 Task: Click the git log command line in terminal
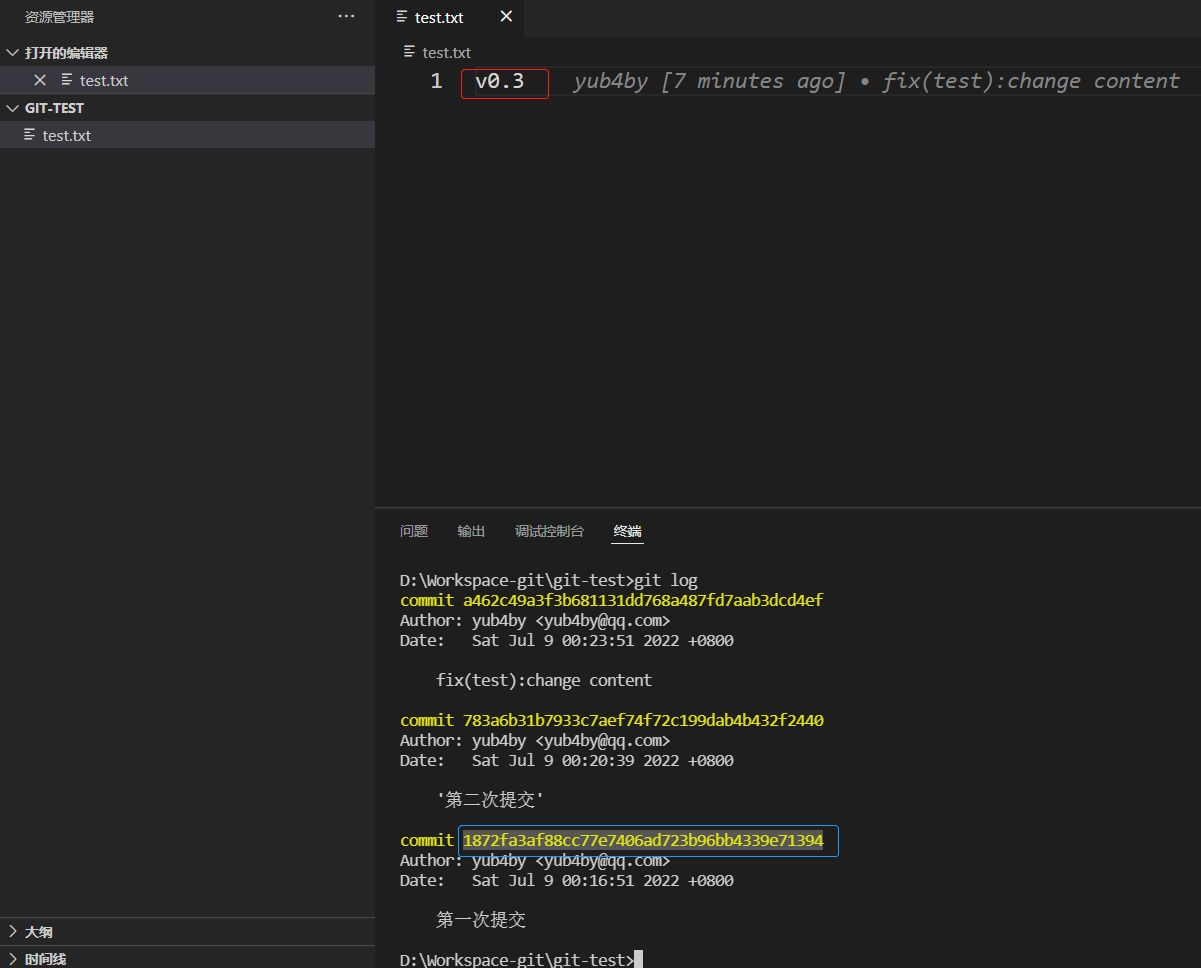point(549,580)
